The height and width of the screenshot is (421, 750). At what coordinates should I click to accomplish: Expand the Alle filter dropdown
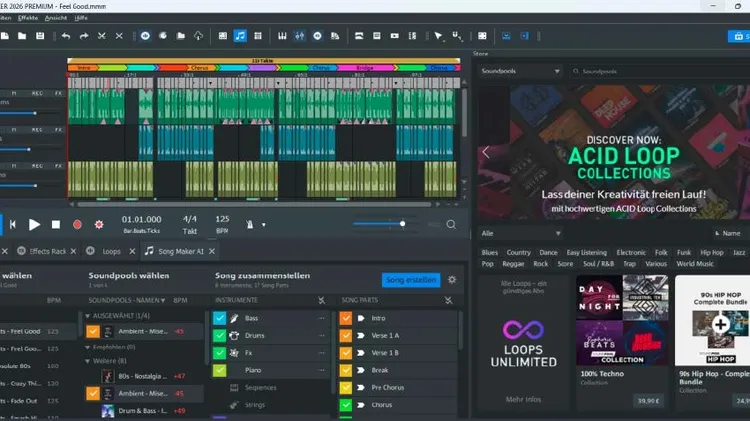[520, 232]
